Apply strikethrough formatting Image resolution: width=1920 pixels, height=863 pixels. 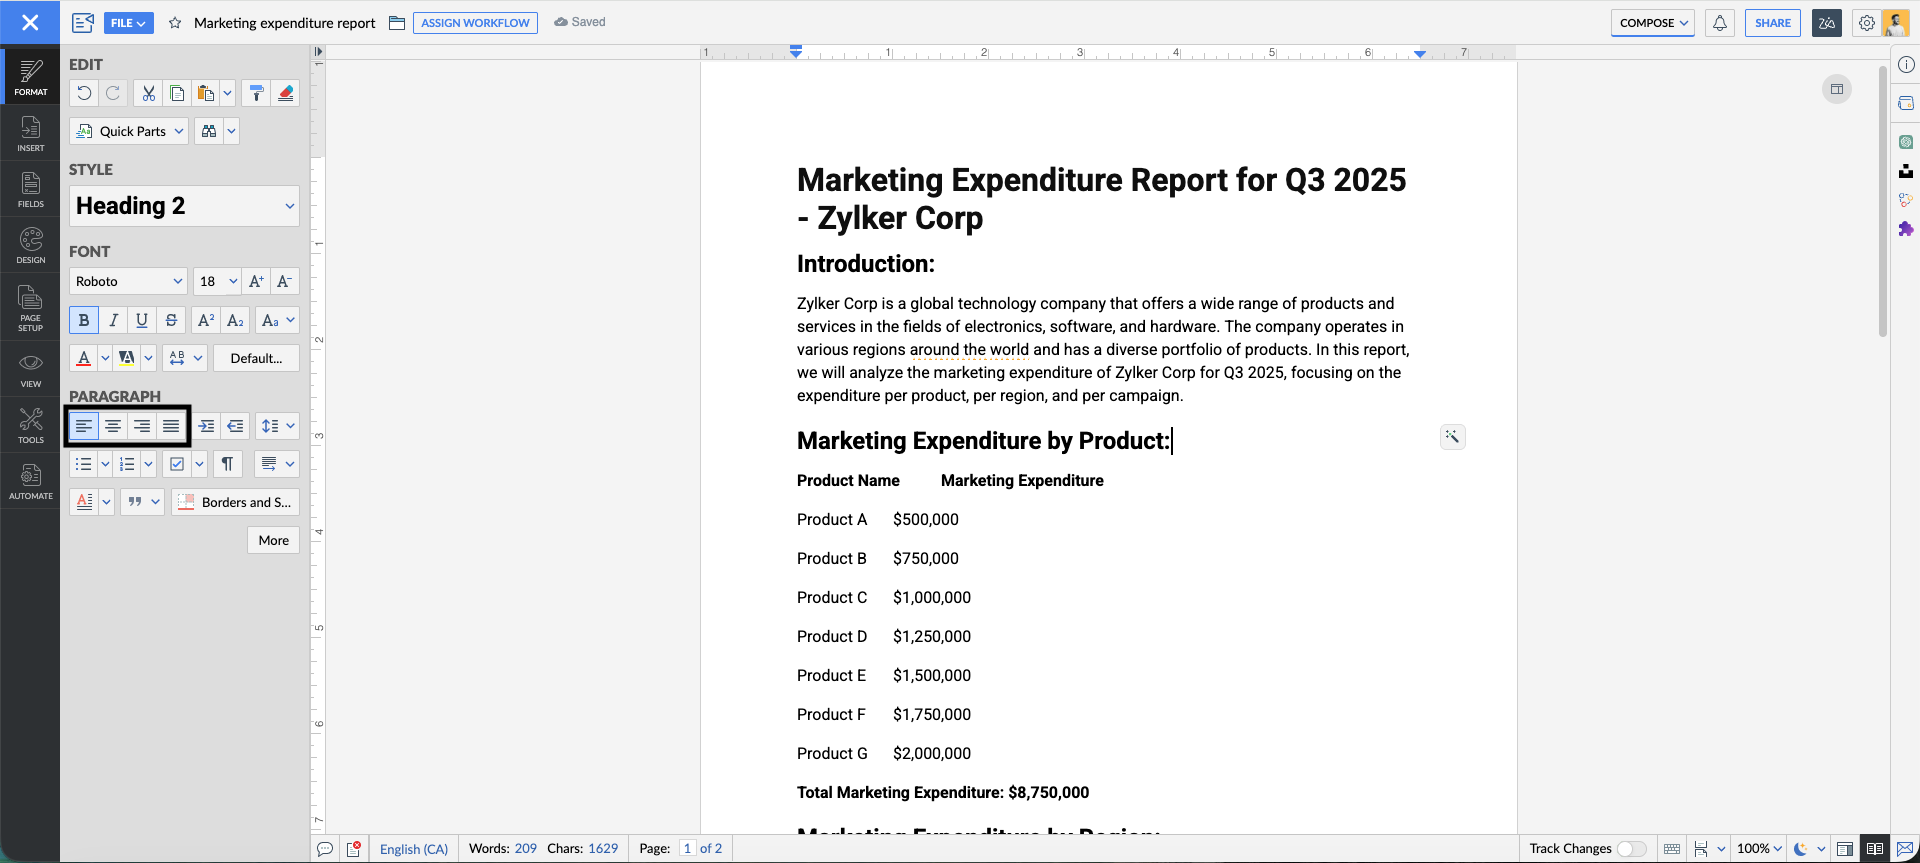(171, 320)
